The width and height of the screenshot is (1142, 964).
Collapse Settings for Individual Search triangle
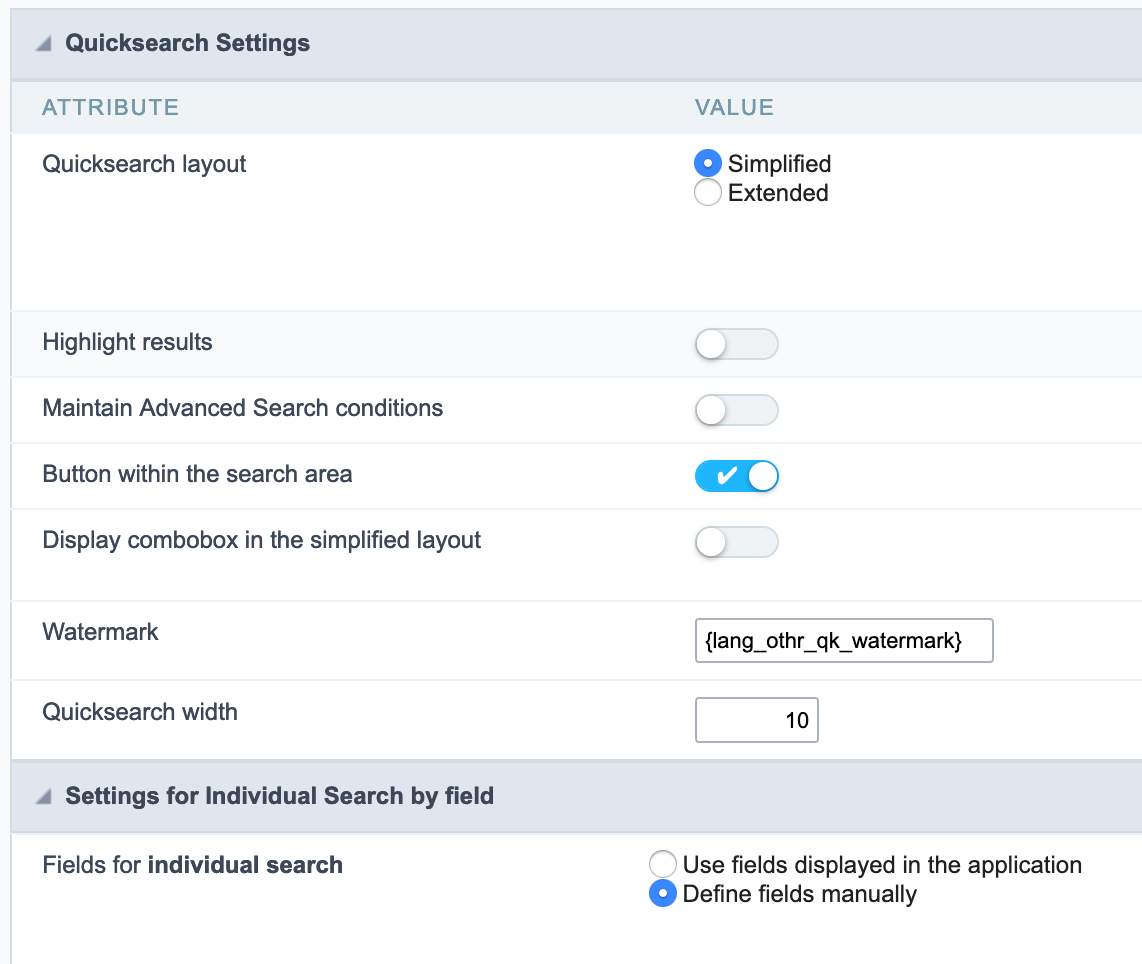click(43, 797)
